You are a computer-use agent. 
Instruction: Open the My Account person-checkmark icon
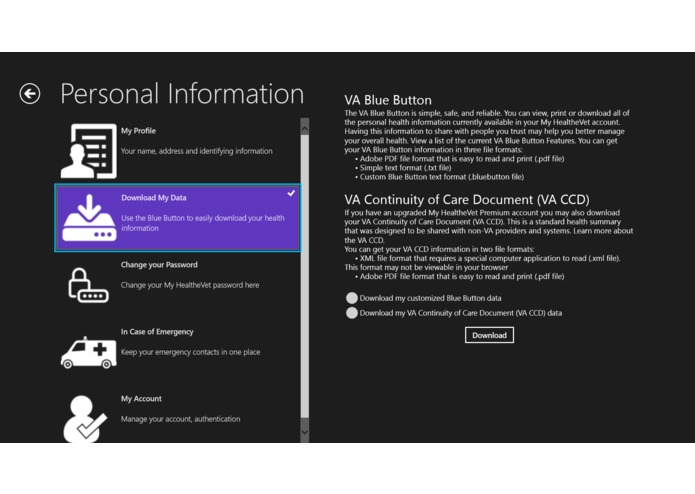point(85,418)
